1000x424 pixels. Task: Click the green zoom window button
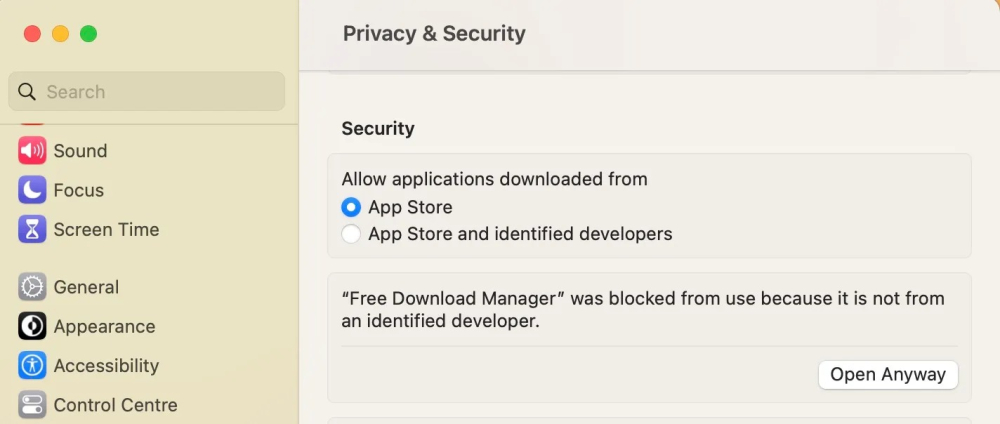click(x=88, y=34)
